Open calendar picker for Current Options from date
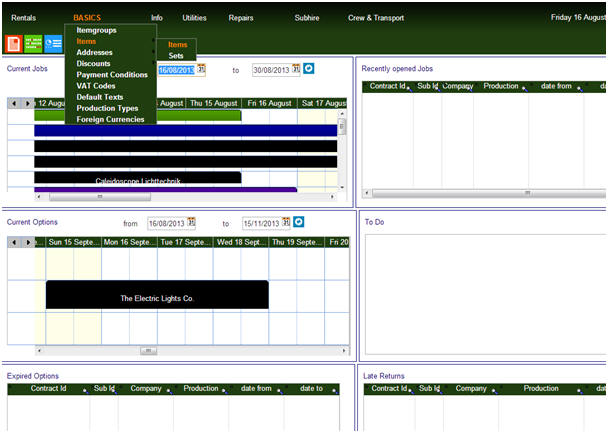The width and height of the screenshot is (608, 433). tap(192, 222)
